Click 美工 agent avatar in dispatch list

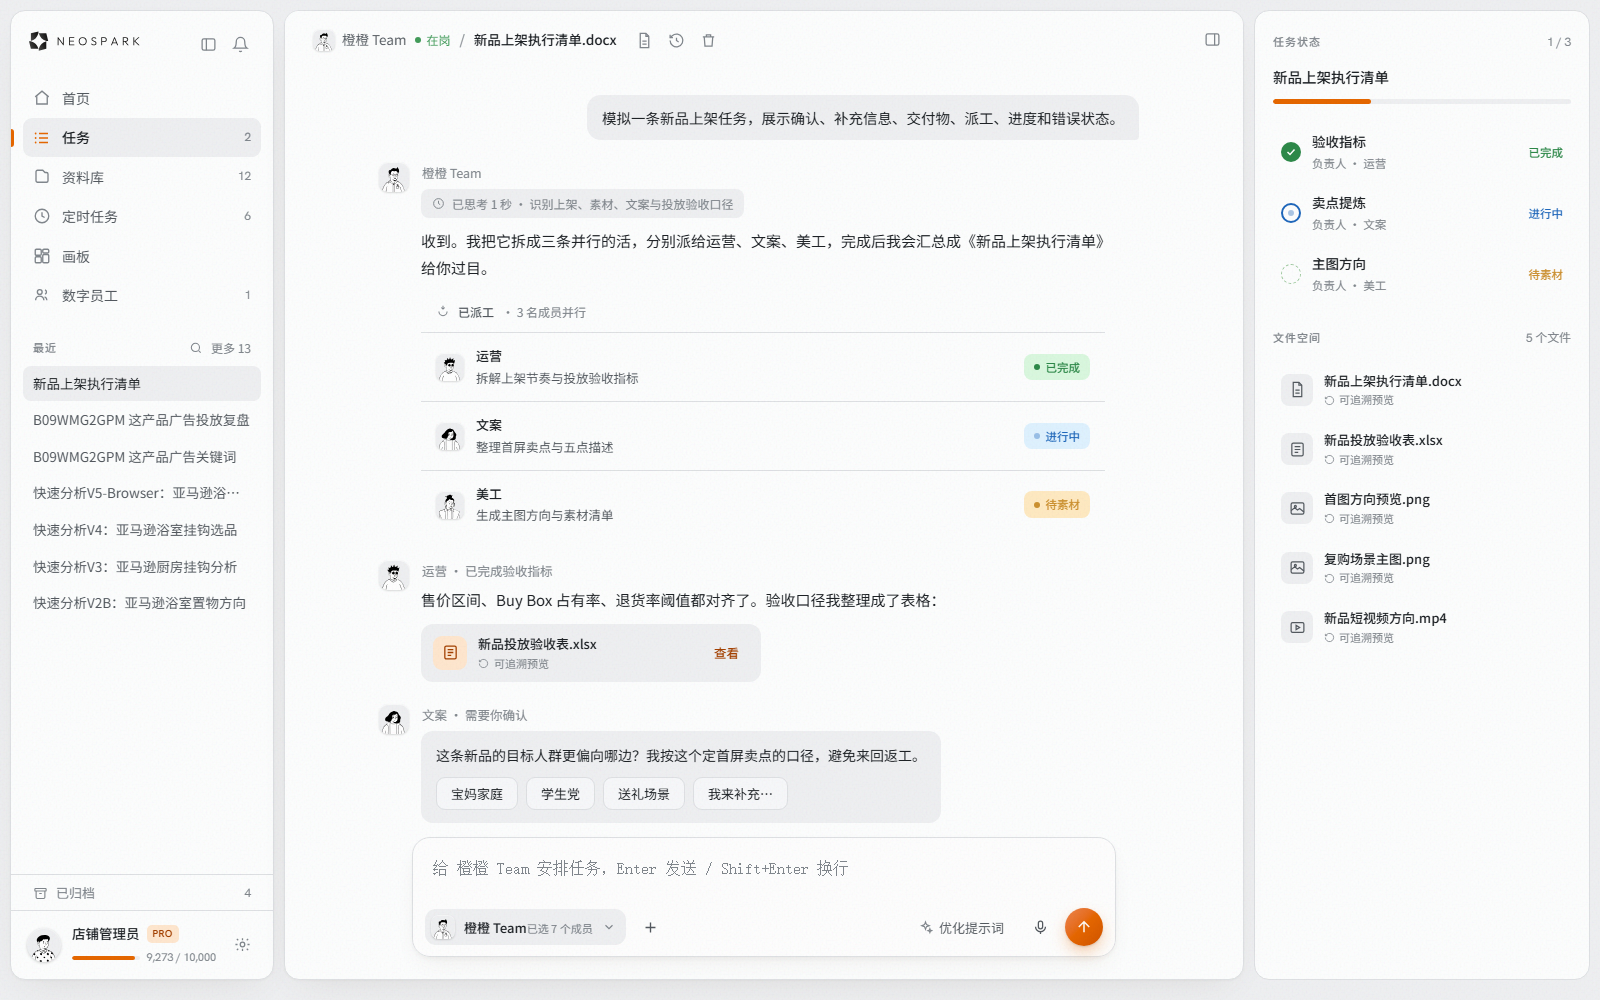pyautogui.click(x=450, y=505)
